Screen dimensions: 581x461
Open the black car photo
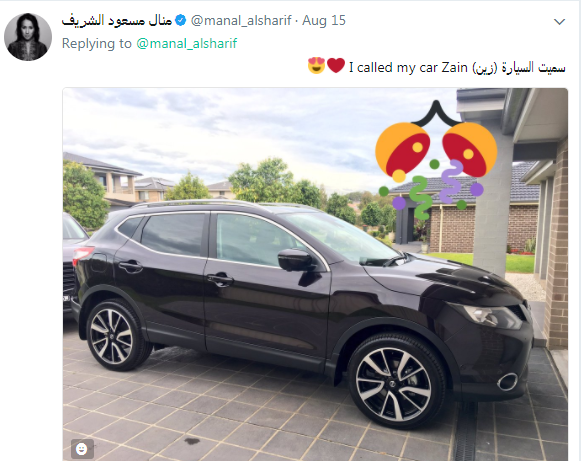[x=315, y=274]
